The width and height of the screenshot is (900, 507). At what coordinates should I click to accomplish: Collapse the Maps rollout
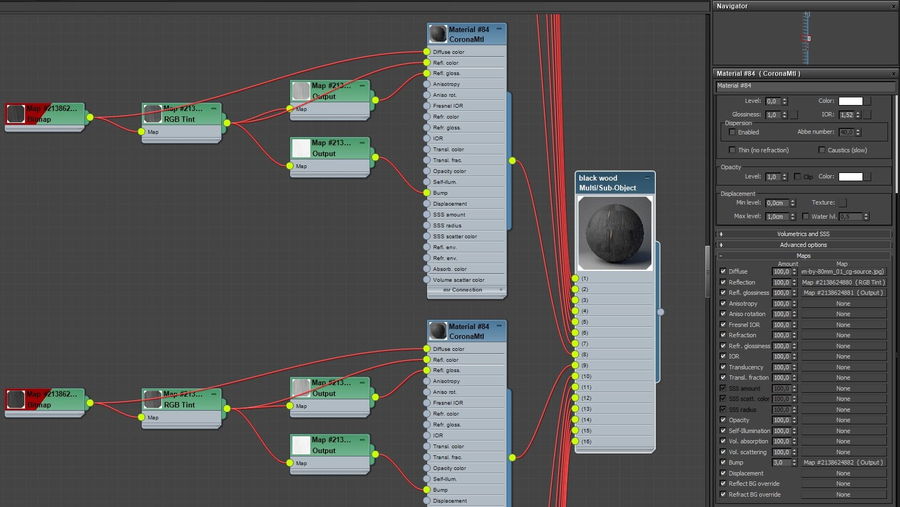tap(803, 256)
